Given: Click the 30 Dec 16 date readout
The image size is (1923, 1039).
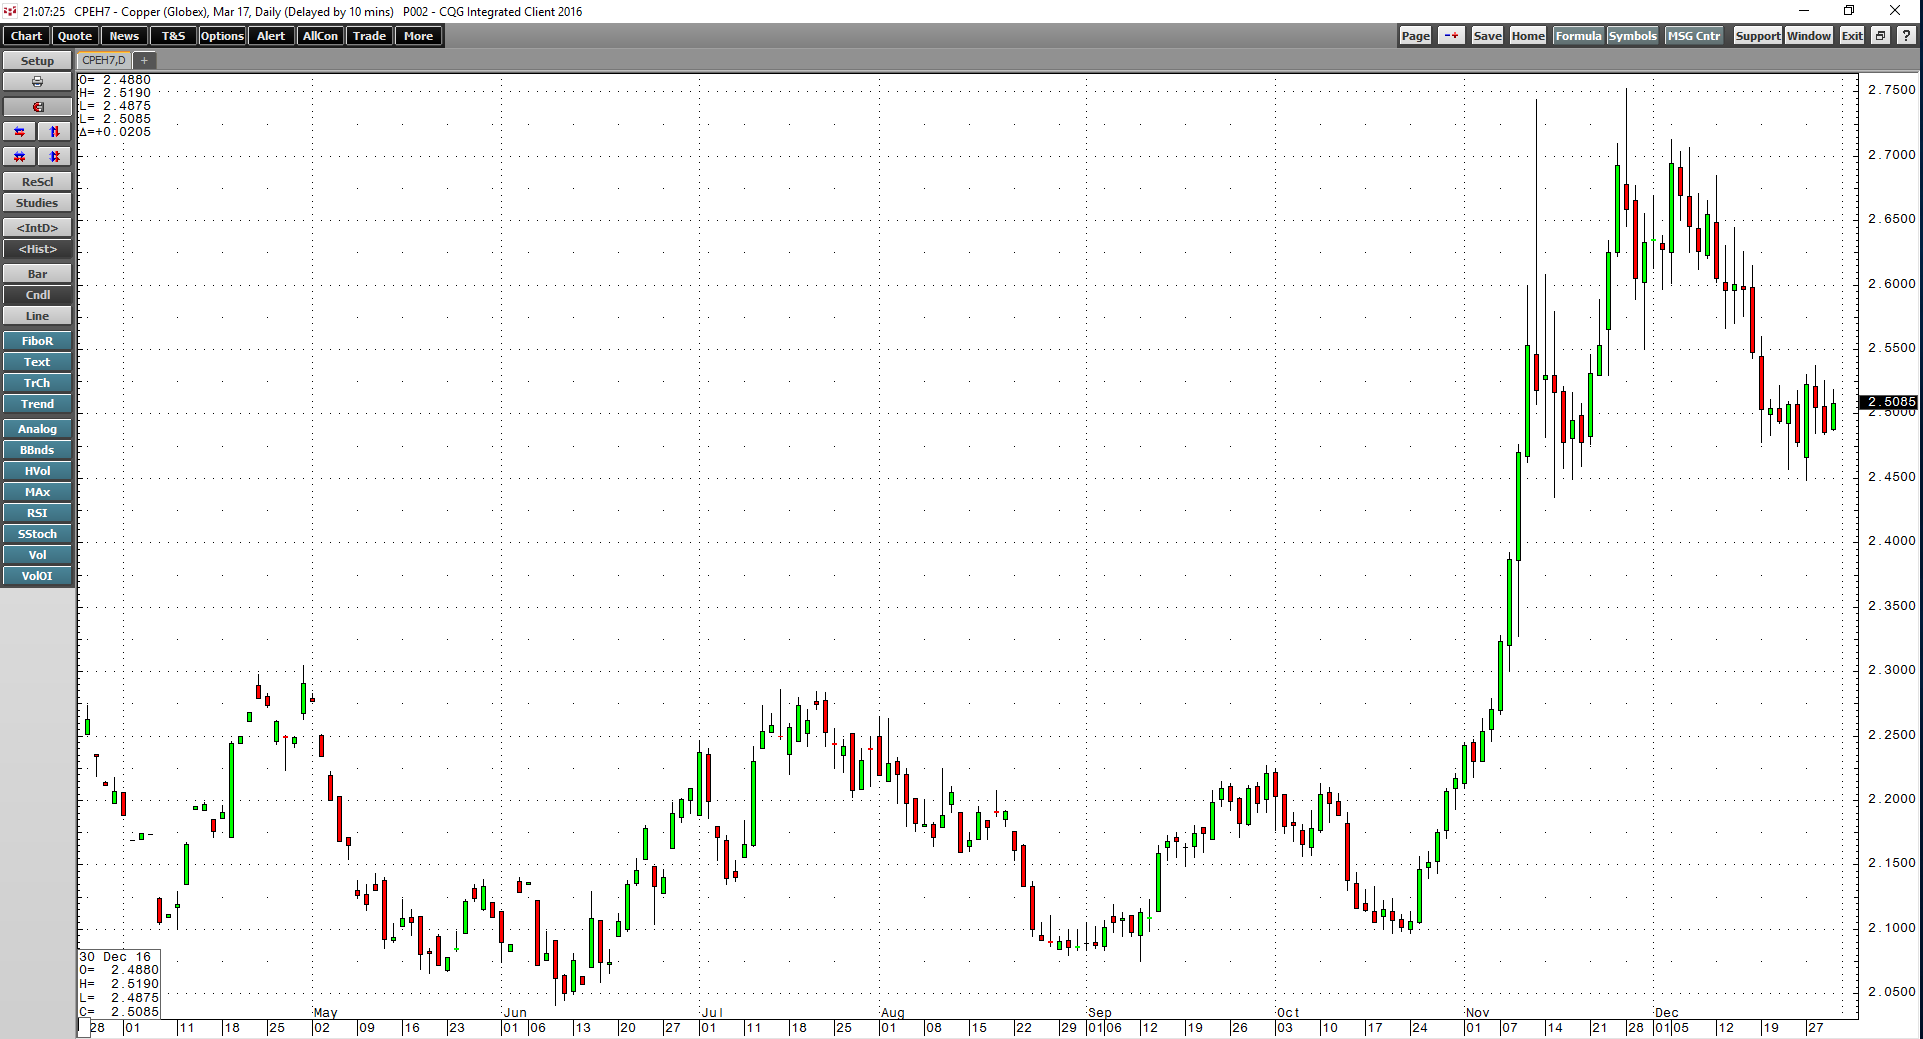Looking at the screenshot, I should tap(115, 957).
